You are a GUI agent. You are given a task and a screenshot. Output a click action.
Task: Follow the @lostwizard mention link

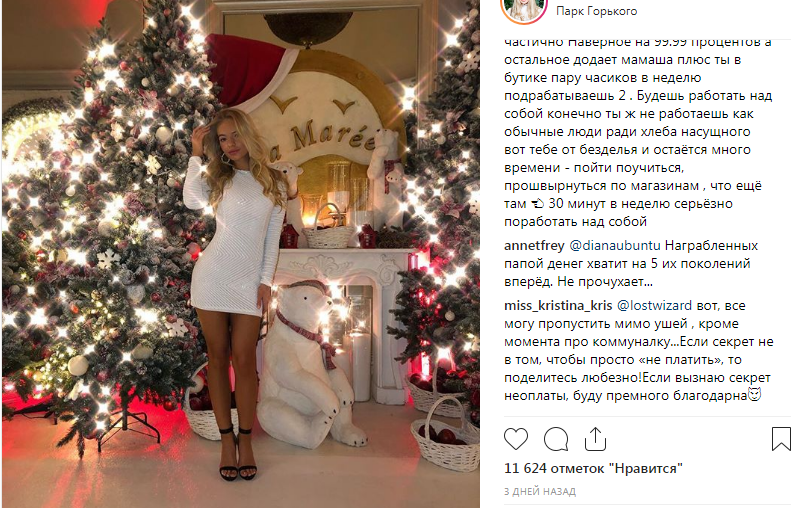click(x=654, y=306)
